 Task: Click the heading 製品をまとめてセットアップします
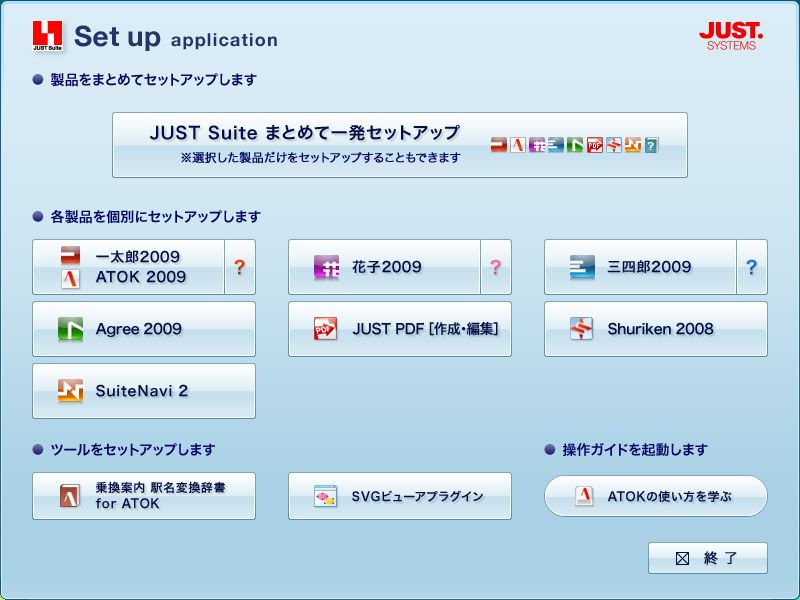click(x=154, y=80)
